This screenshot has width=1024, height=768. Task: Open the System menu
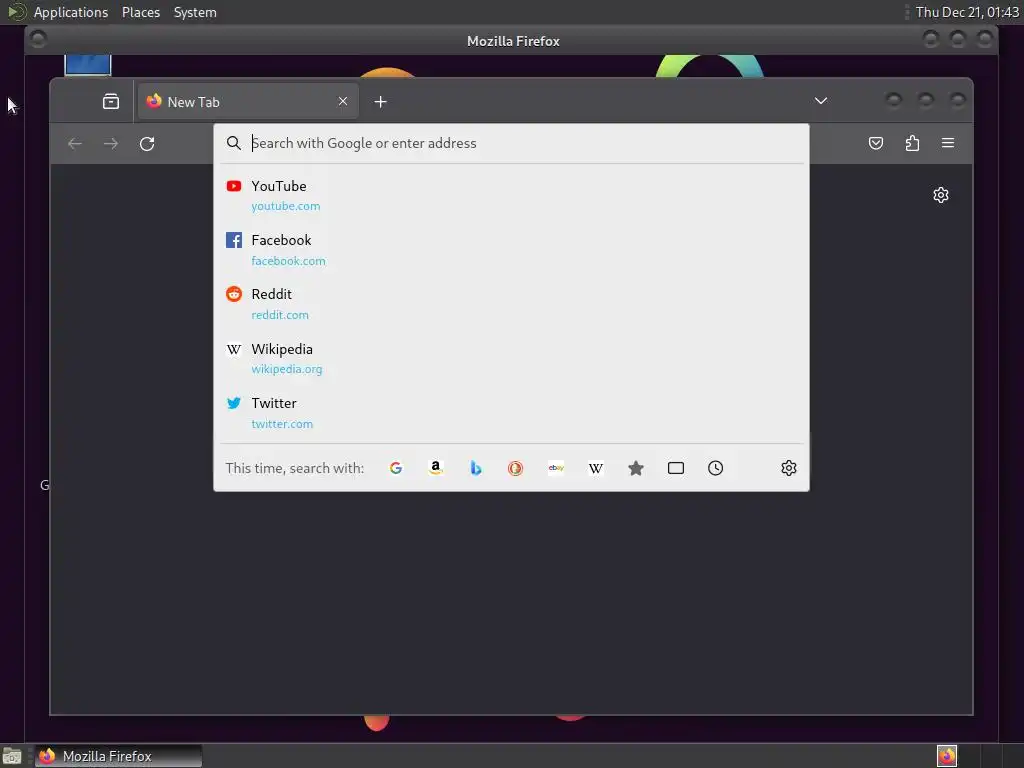tap(195, 12)
